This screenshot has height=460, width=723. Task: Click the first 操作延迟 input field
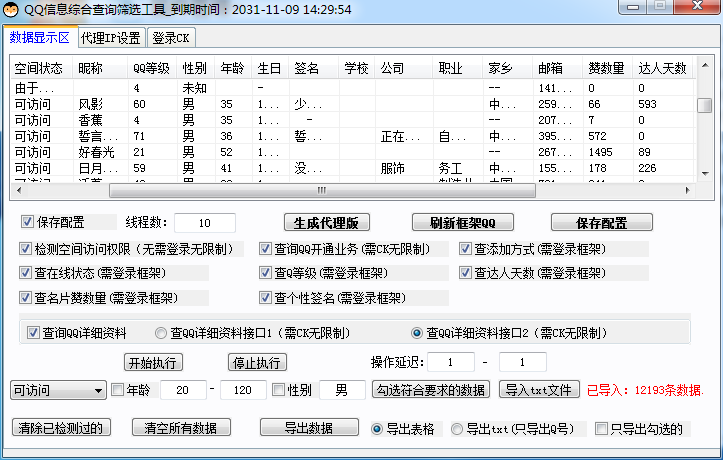(x=451, y=362)
